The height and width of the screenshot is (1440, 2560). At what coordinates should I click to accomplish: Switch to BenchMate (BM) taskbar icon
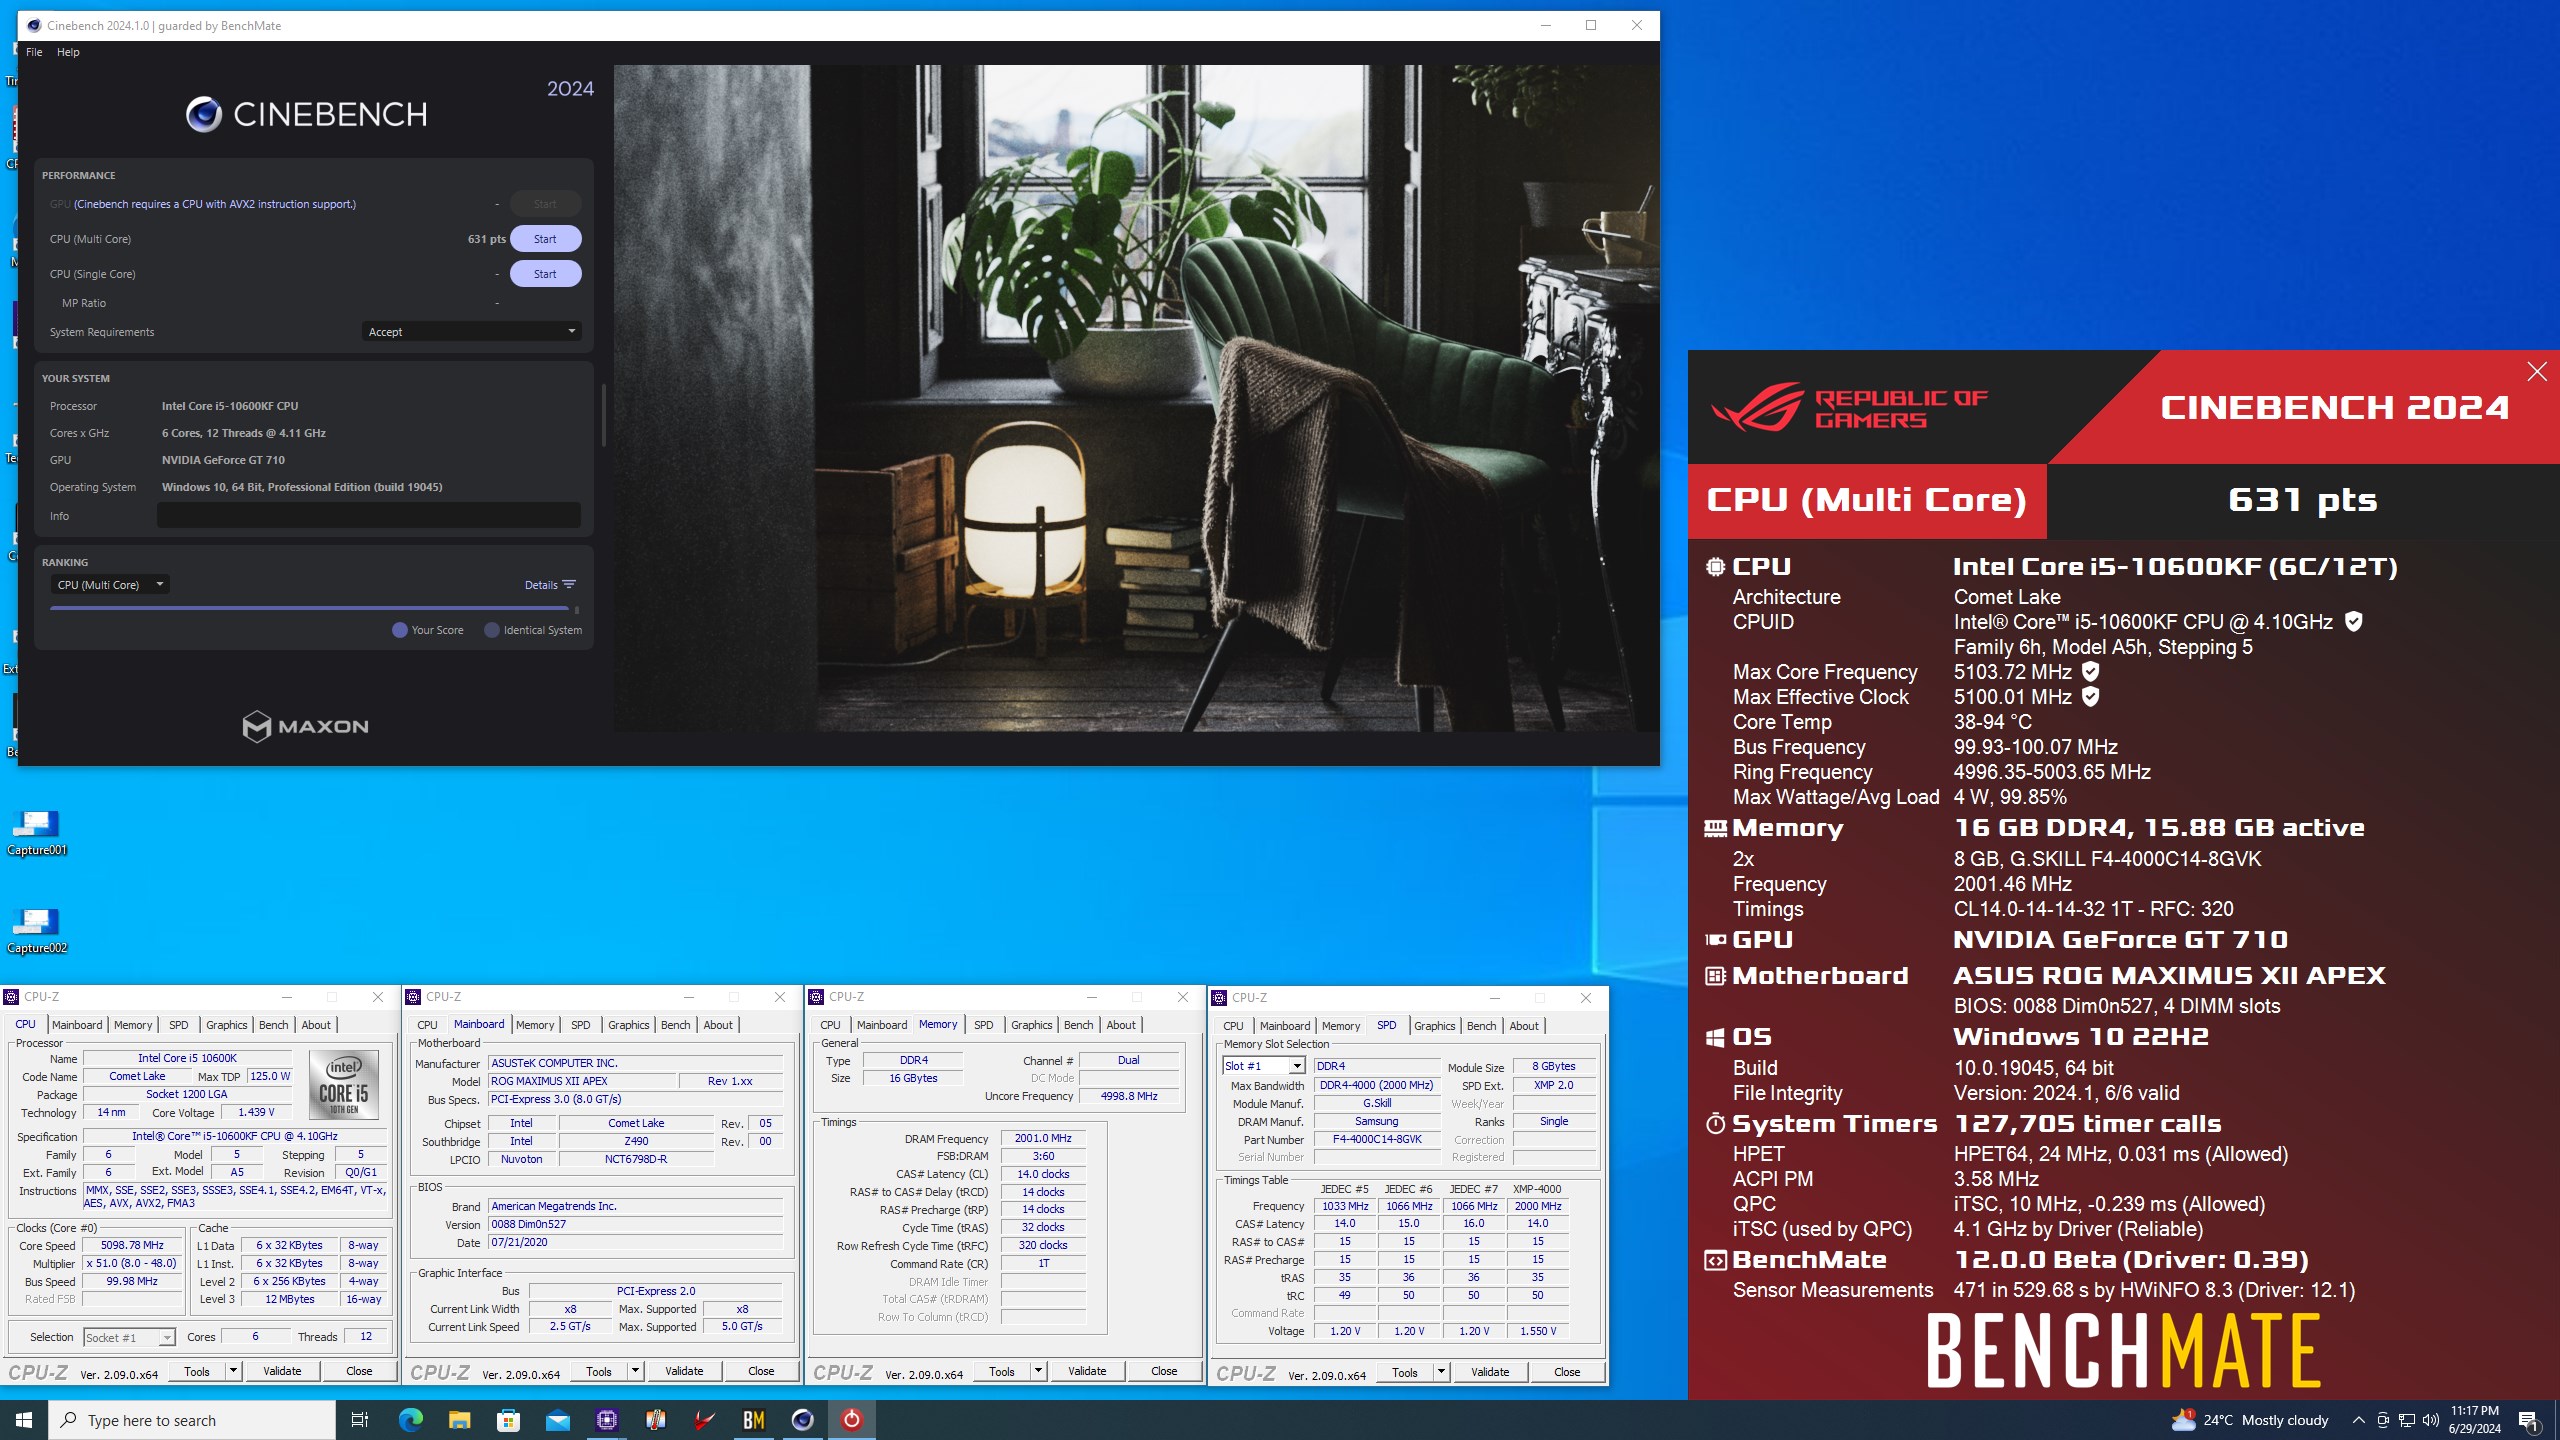click(x=753, y=1420)
